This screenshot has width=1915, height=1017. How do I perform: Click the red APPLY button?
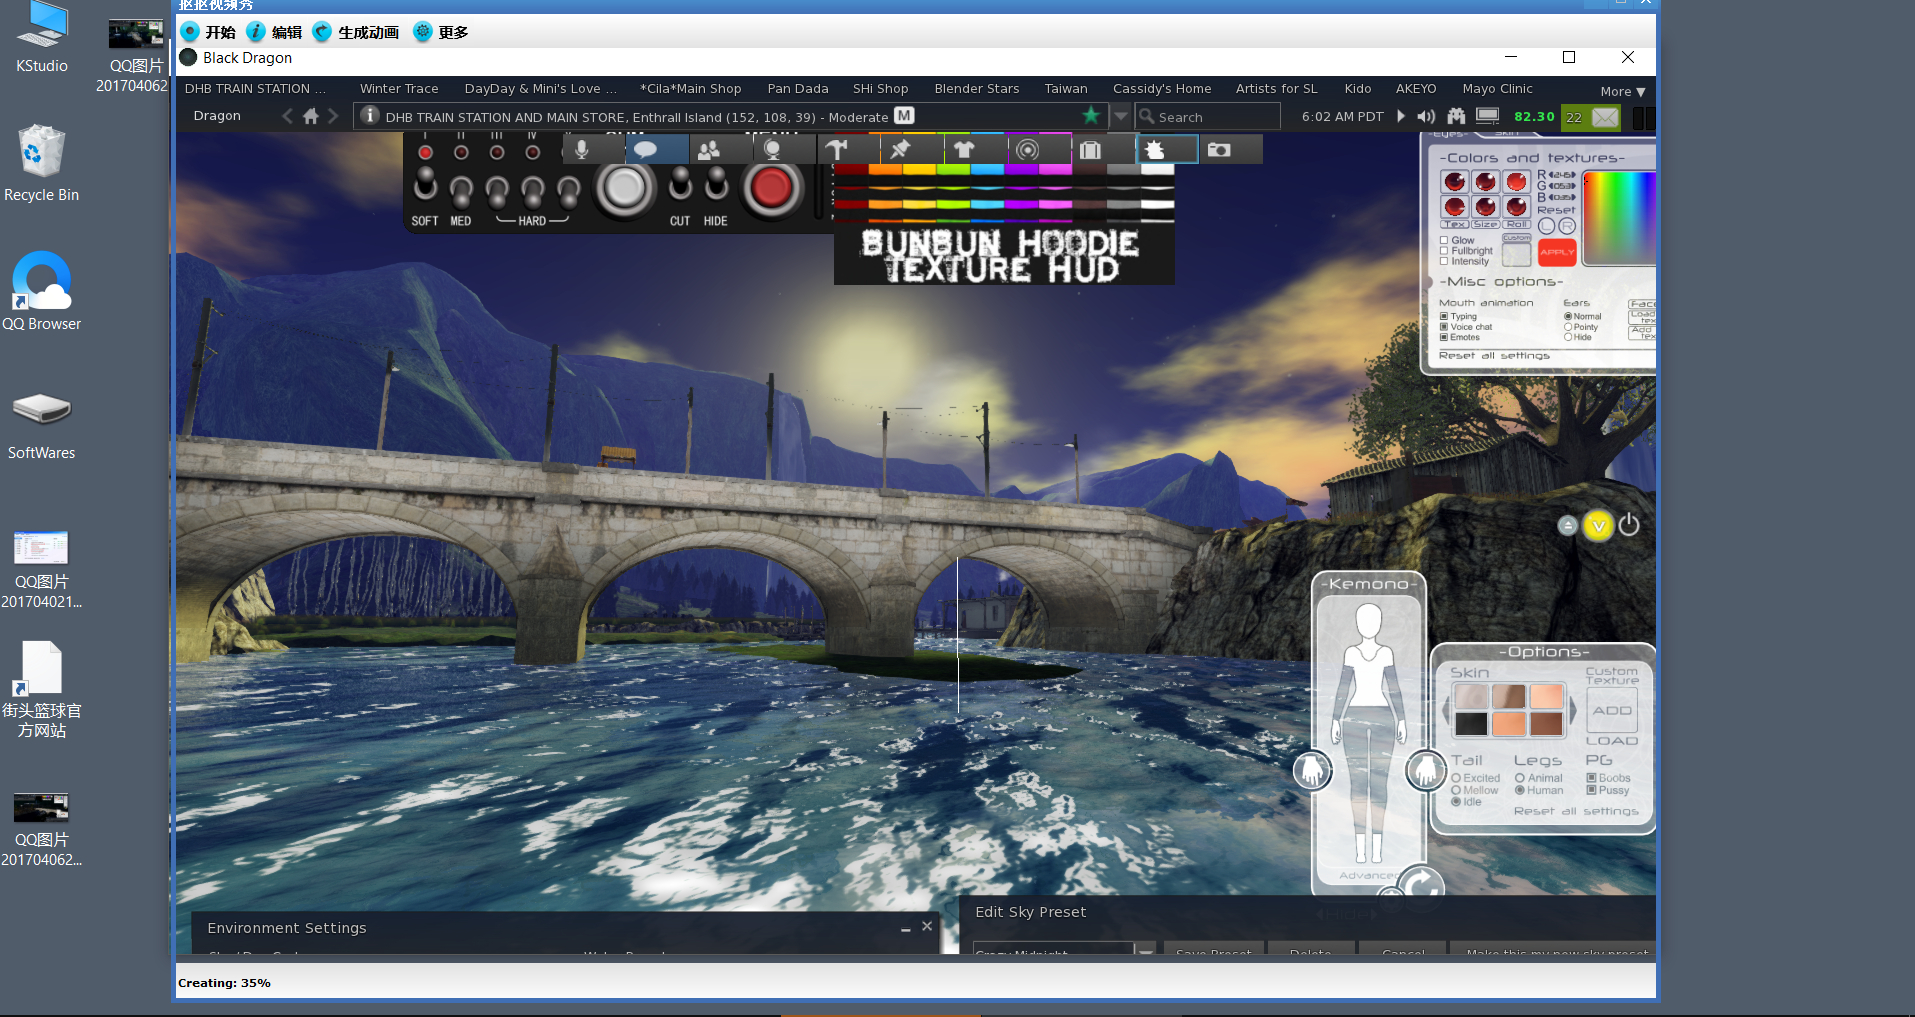click(x=1556, y=252)
